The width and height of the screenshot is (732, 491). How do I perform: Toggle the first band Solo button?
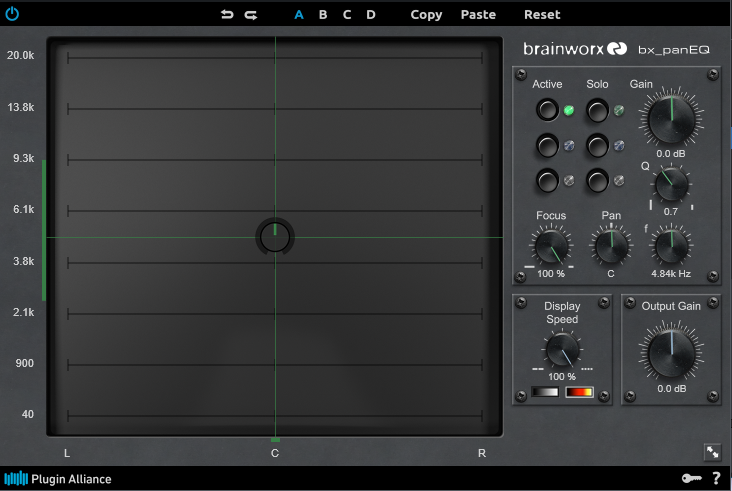pyautogui.click(x=597, y=110)
